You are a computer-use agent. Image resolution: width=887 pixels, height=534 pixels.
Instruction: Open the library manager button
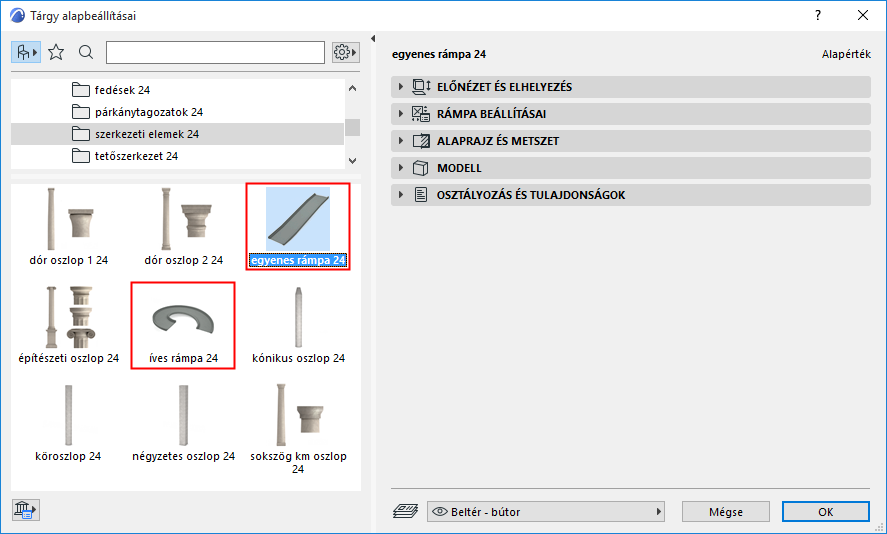(25, 510)
